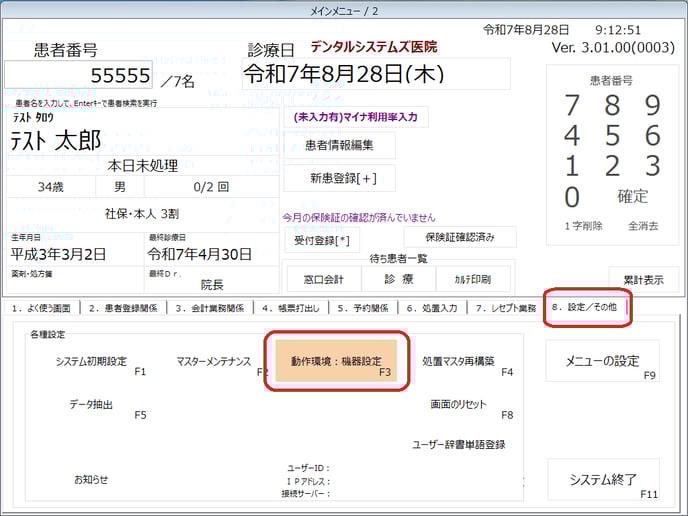Open 3.会計業務関係 tab
688x516 pixels.
[208, 308]
